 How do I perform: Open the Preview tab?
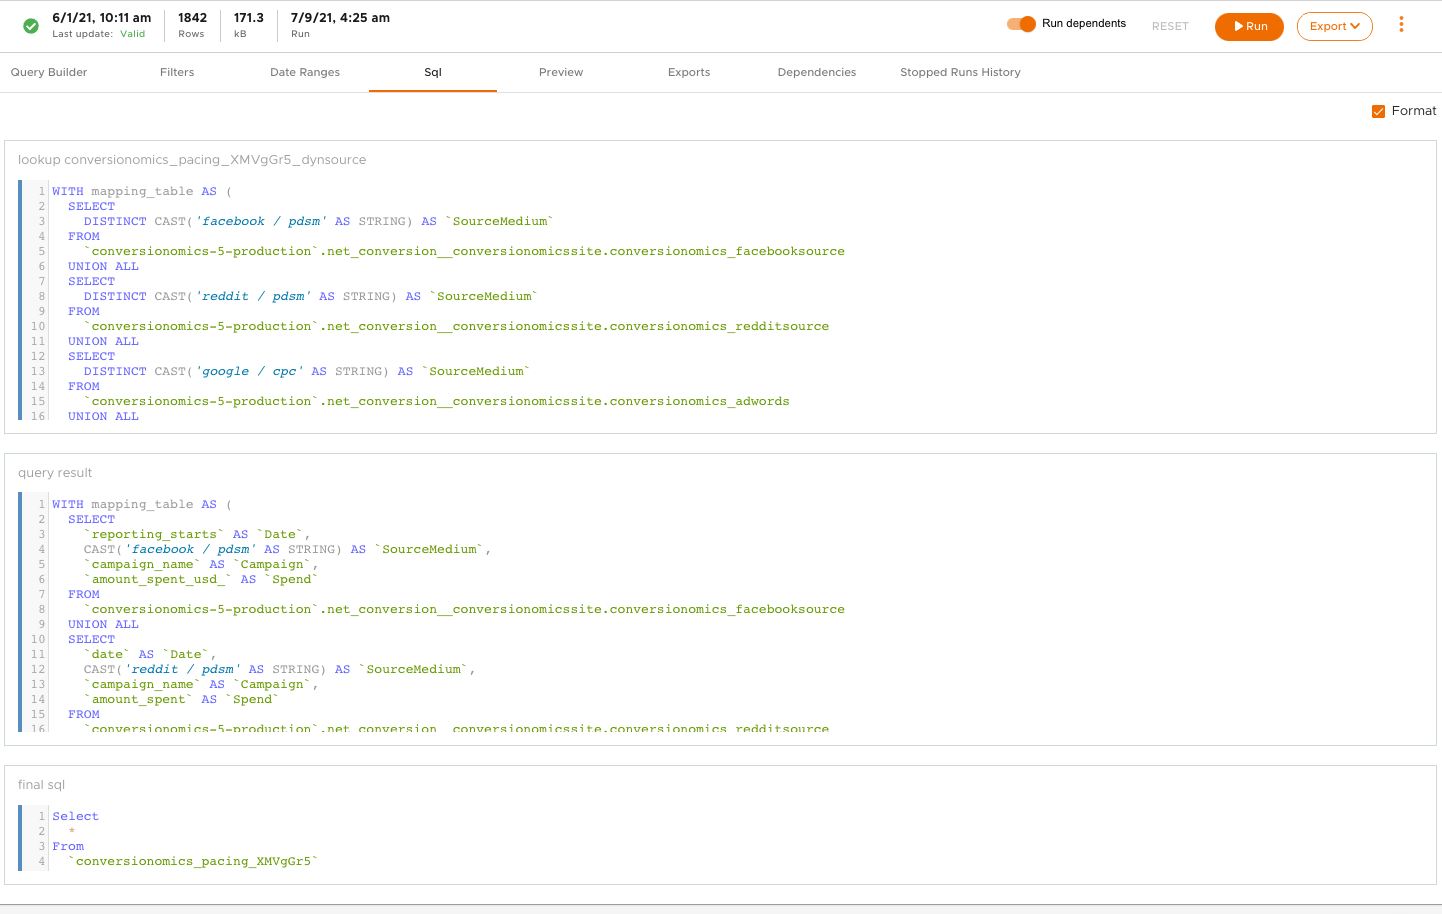[561, 72]
